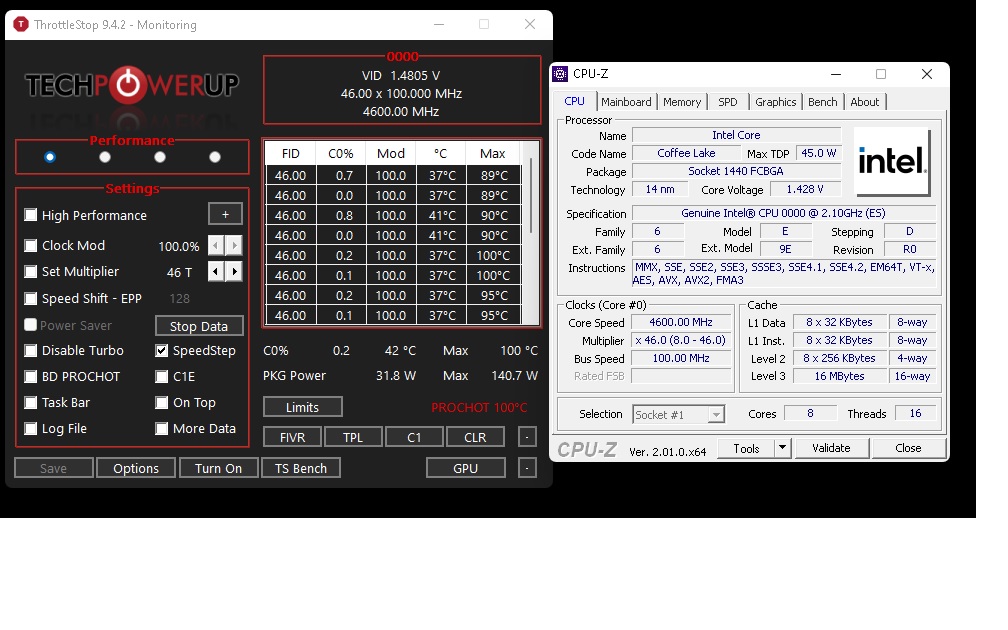Increase Set Multiplier with right arrow
Image resolution: width=1008 pixels, height=630 pixels.
pos(234,271)
